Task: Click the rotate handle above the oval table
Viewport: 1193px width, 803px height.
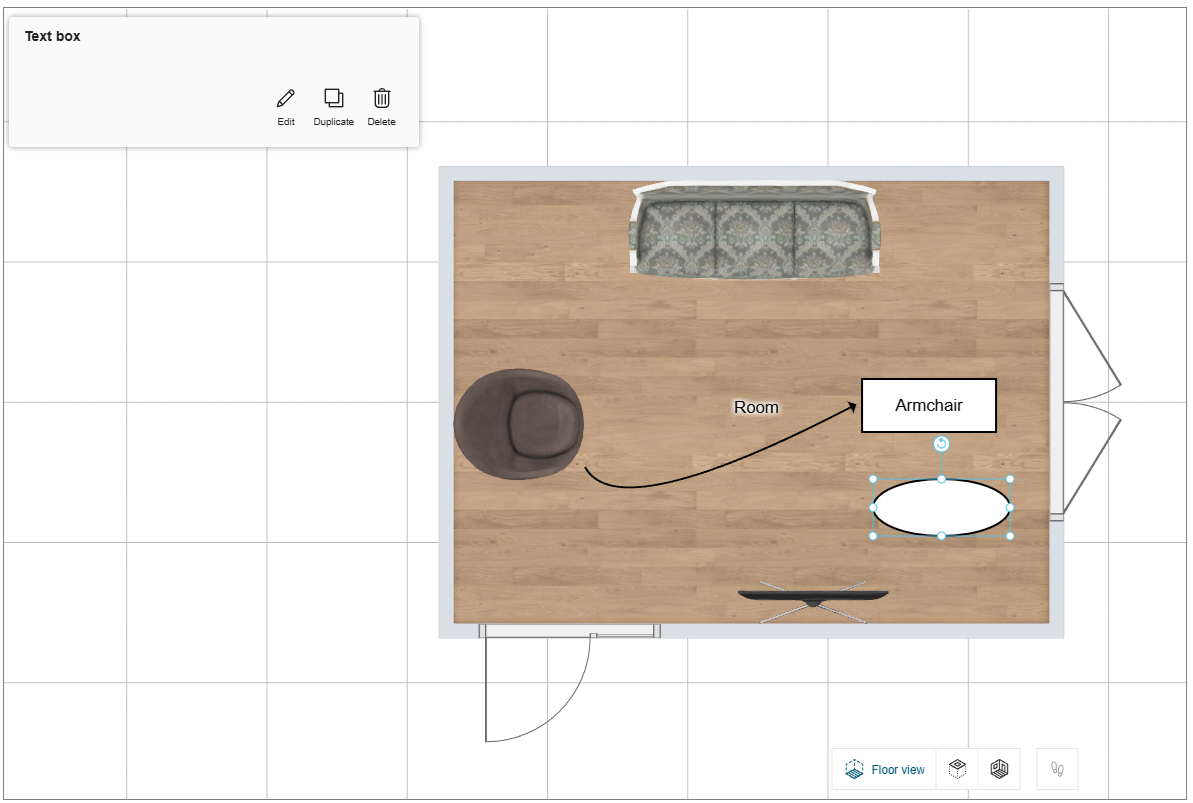Action: point(941,444)
